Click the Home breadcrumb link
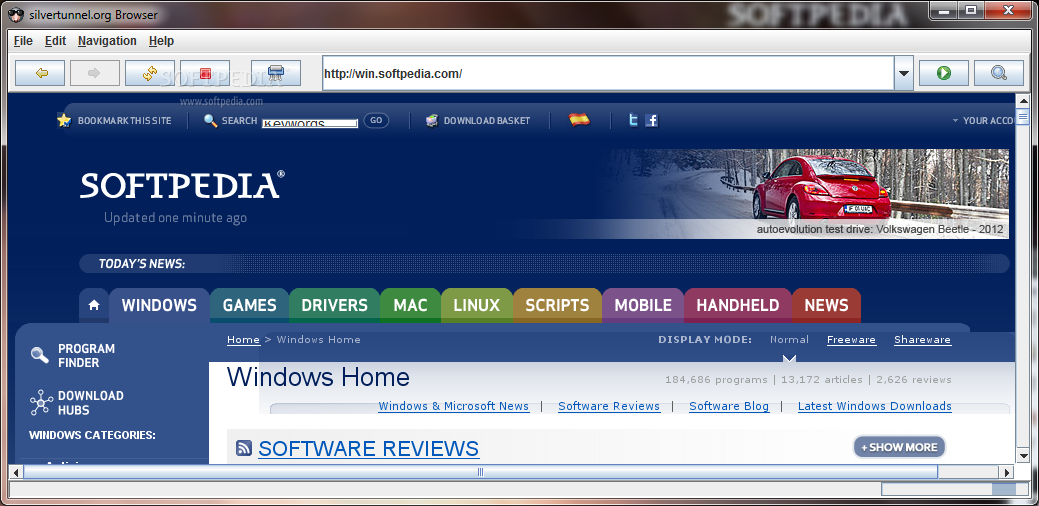This screenshot has height=506, width=1039. 243,340
